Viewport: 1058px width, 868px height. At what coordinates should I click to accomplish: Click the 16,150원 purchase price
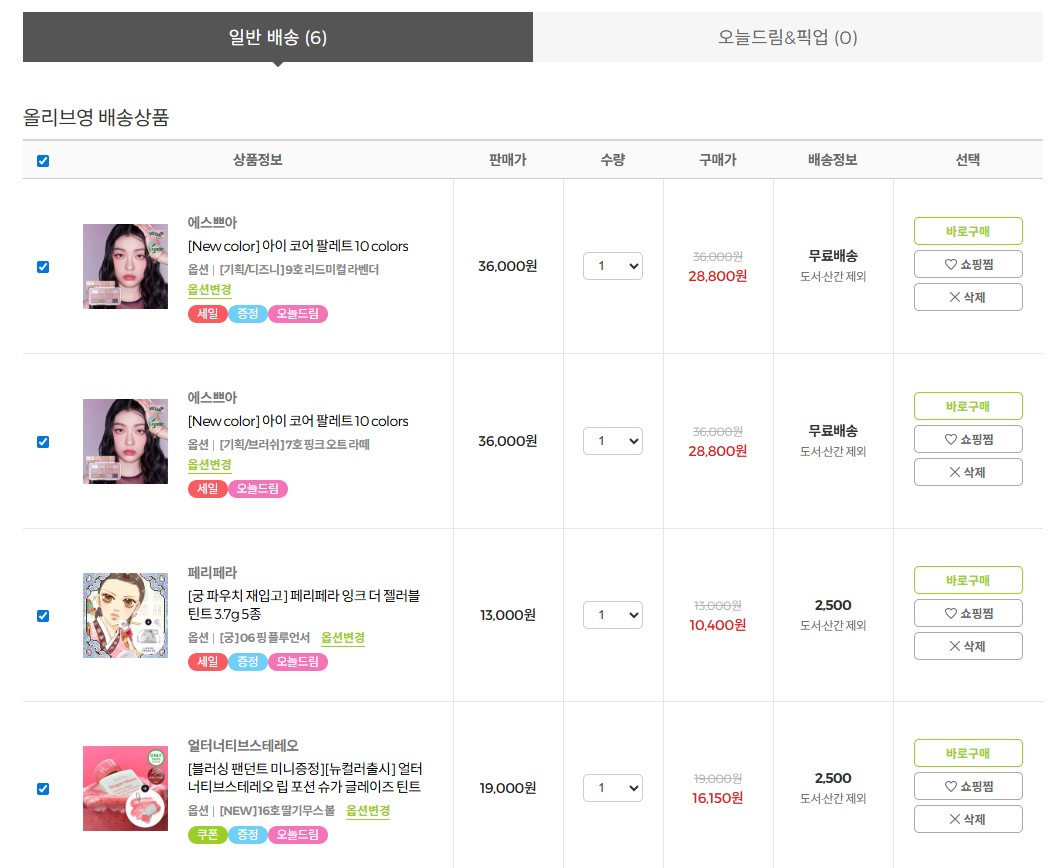[717, 798]
